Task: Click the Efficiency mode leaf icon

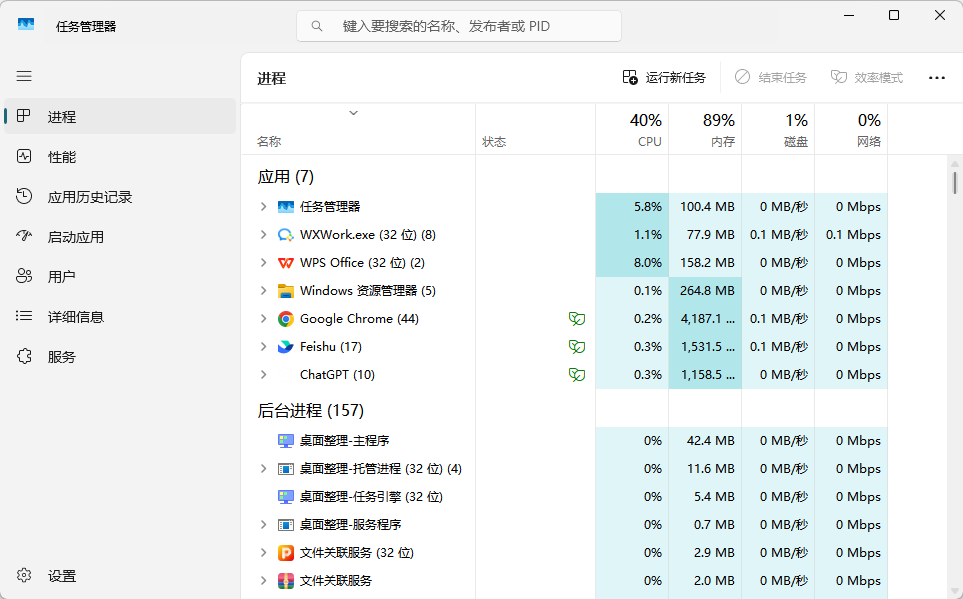Action: [839, 77]
